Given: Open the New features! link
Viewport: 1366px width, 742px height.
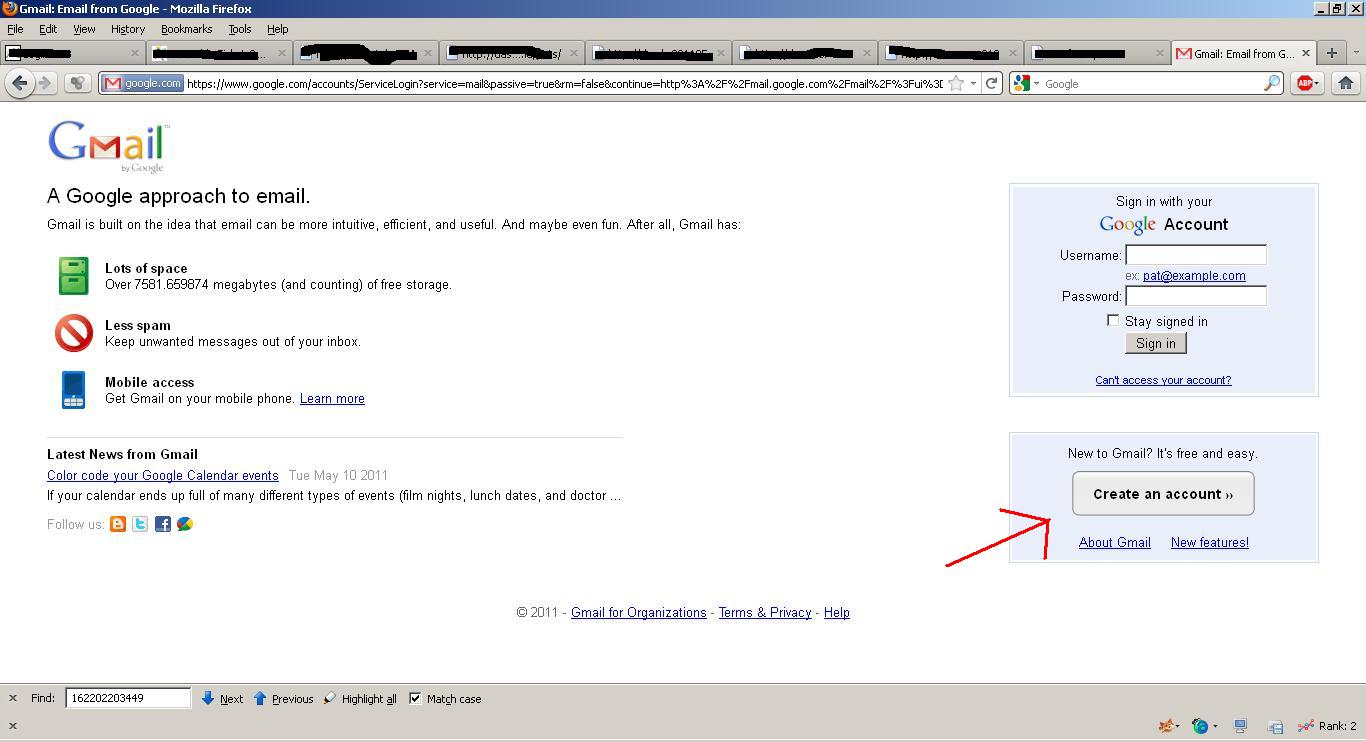Looking at the screenshot, I should coord(1210,542).
